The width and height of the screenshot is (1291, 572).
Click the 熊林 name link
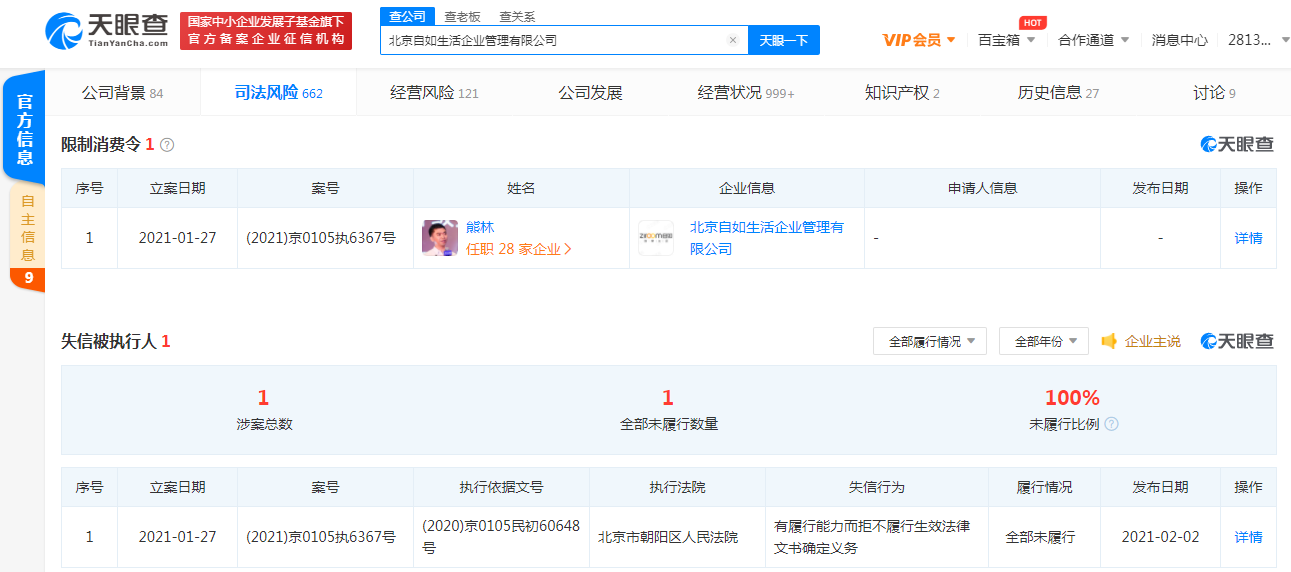pos(480,227)
